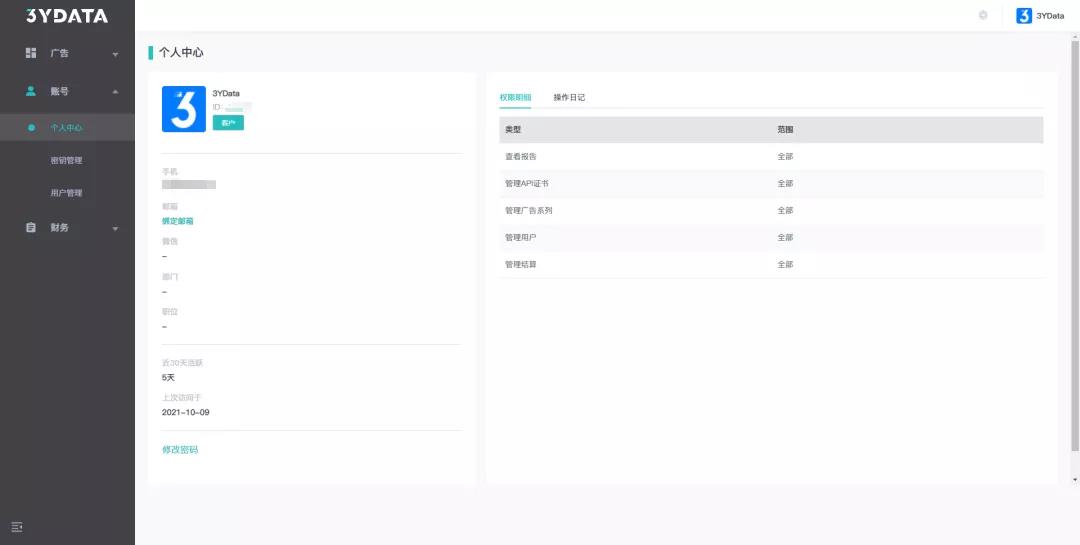Open 密钥管理 in the sidebar
The height and width of the screenshot is (545, 1080).
pos(68,161)
